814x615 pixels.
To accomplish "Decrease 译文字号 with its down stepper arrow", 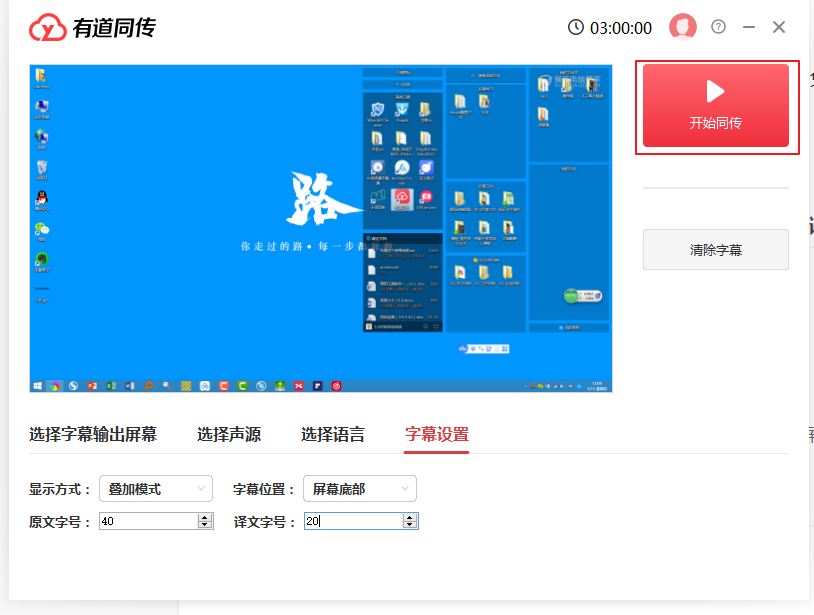I will (x=410, y=524).
